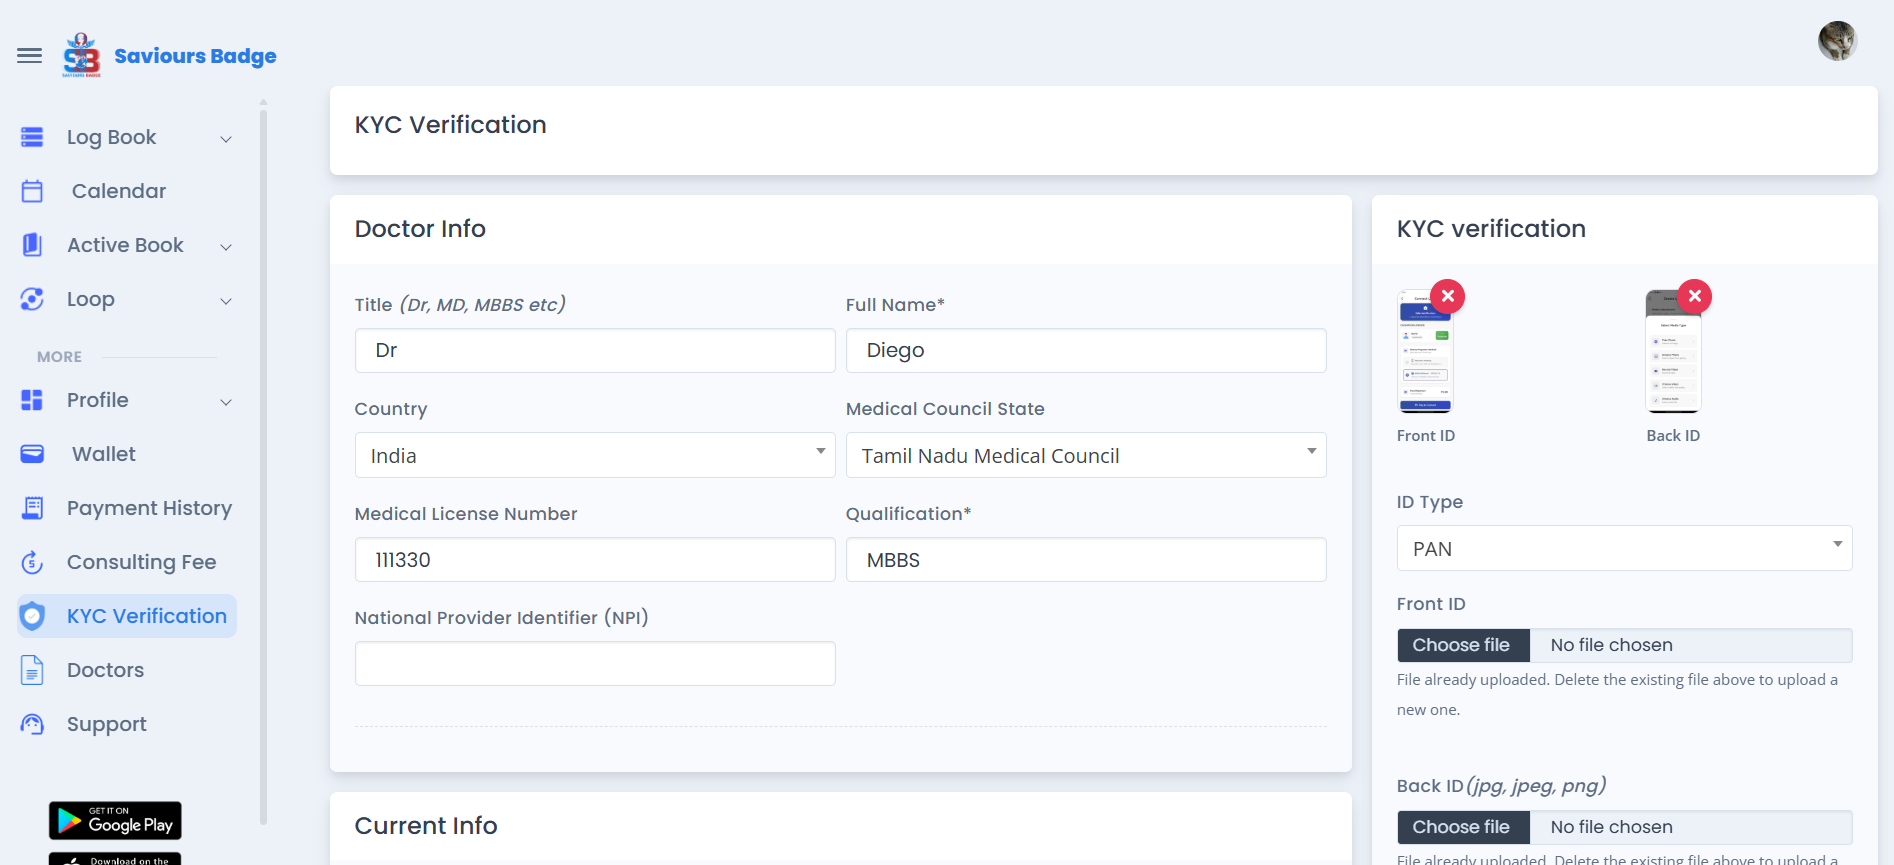
Task: Expand the Profile submenu
Action: 226,402
